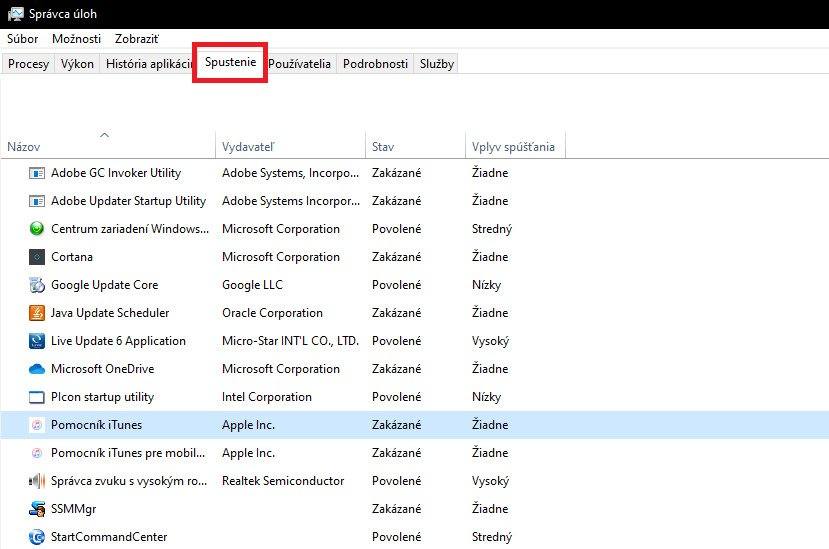Image resolution: width=829 pixels, height=549 pixels.
Task: Click the Adobe GC Invoker Utility icon
Action: coord(36,173)
